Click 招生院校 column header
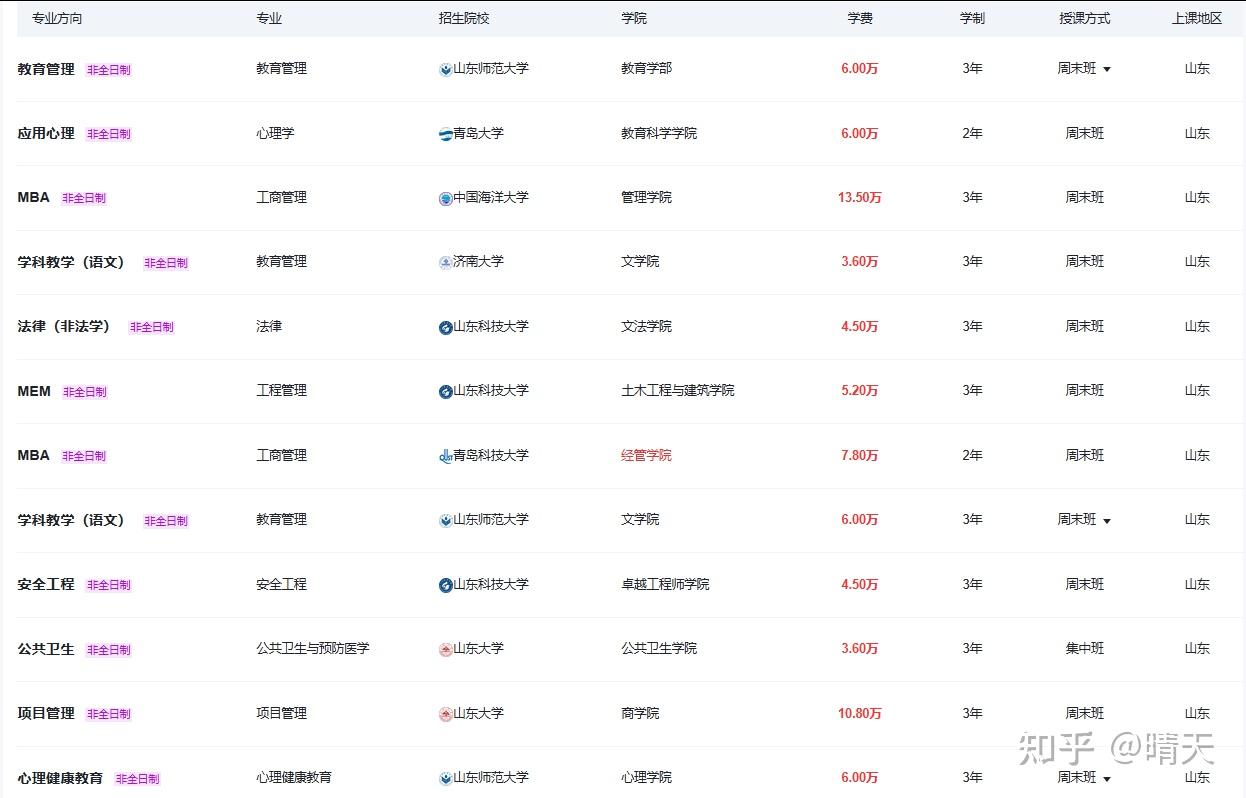Image resolution: width=1246 pixels, height=798 pixels. coord(464,18)
